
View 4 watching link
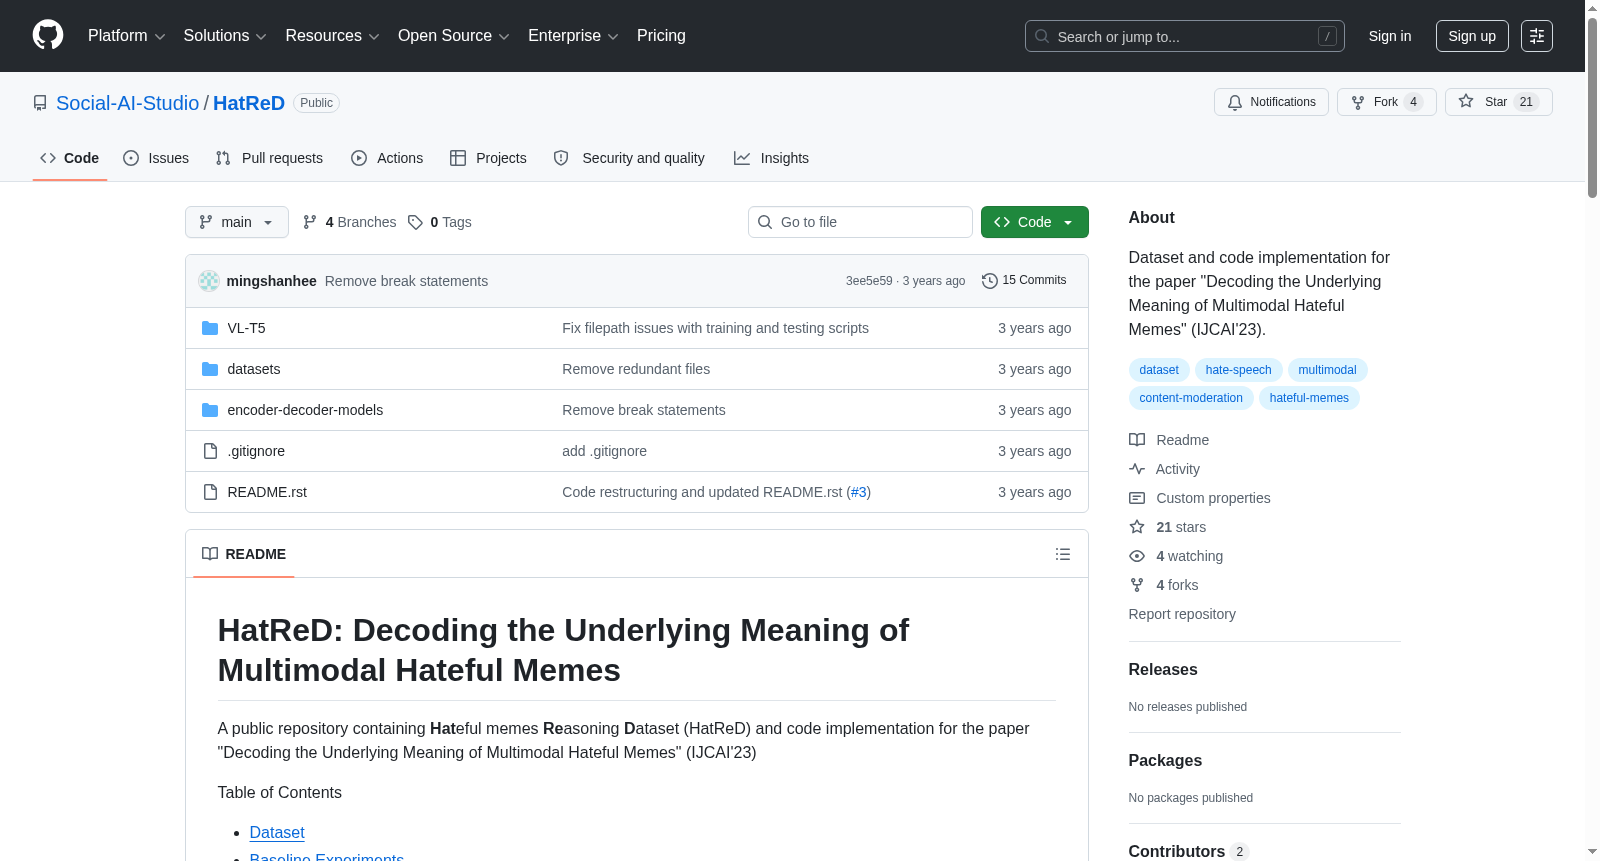[1176, 556]
